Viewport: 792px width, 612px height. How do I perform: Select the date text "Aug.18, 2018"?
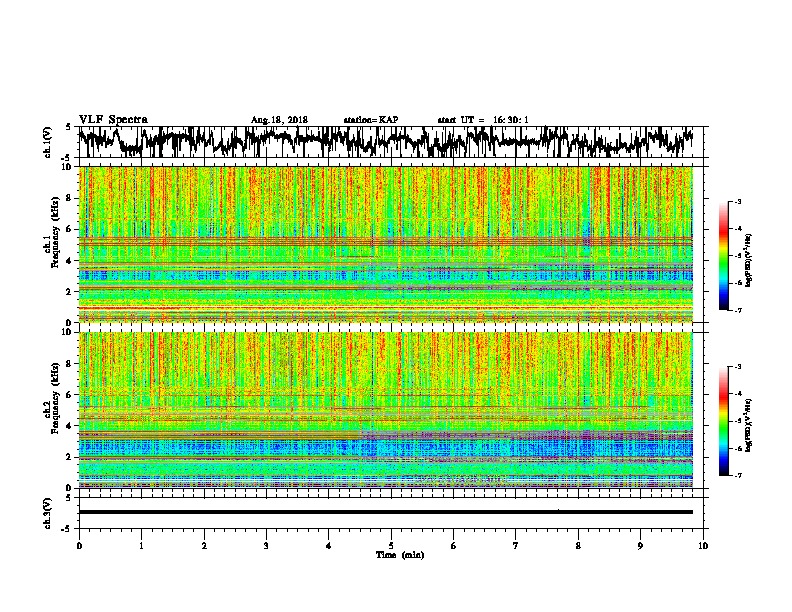pos(279,120)
